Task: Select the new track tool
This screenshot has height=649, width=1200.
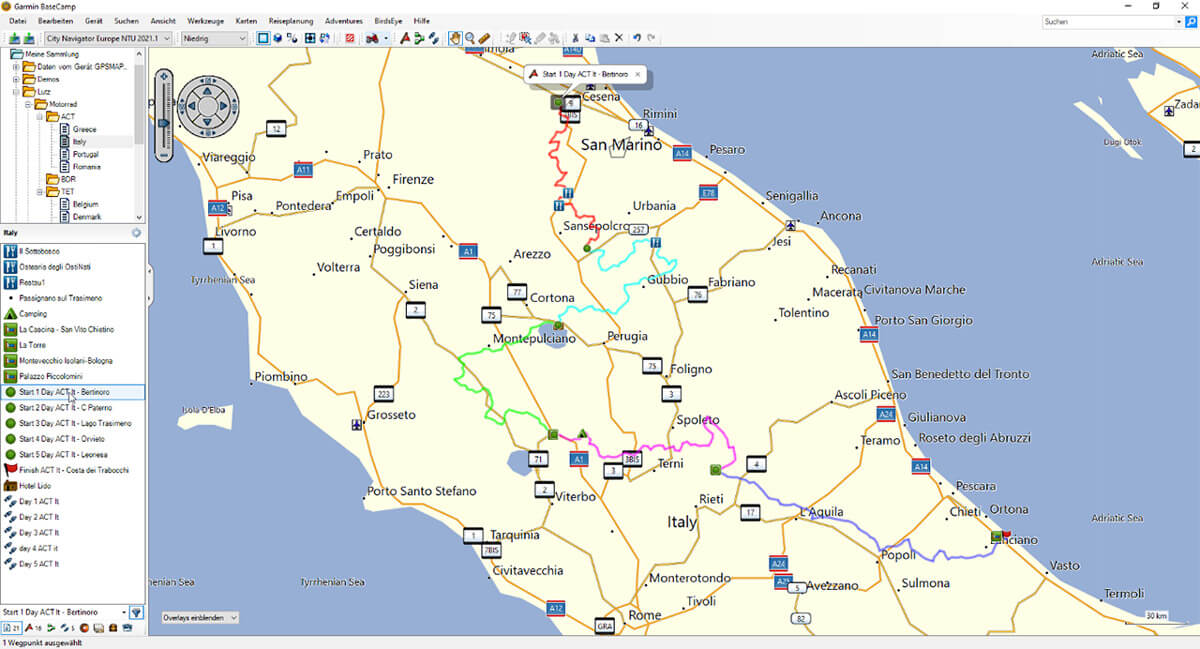Action: 433,38
